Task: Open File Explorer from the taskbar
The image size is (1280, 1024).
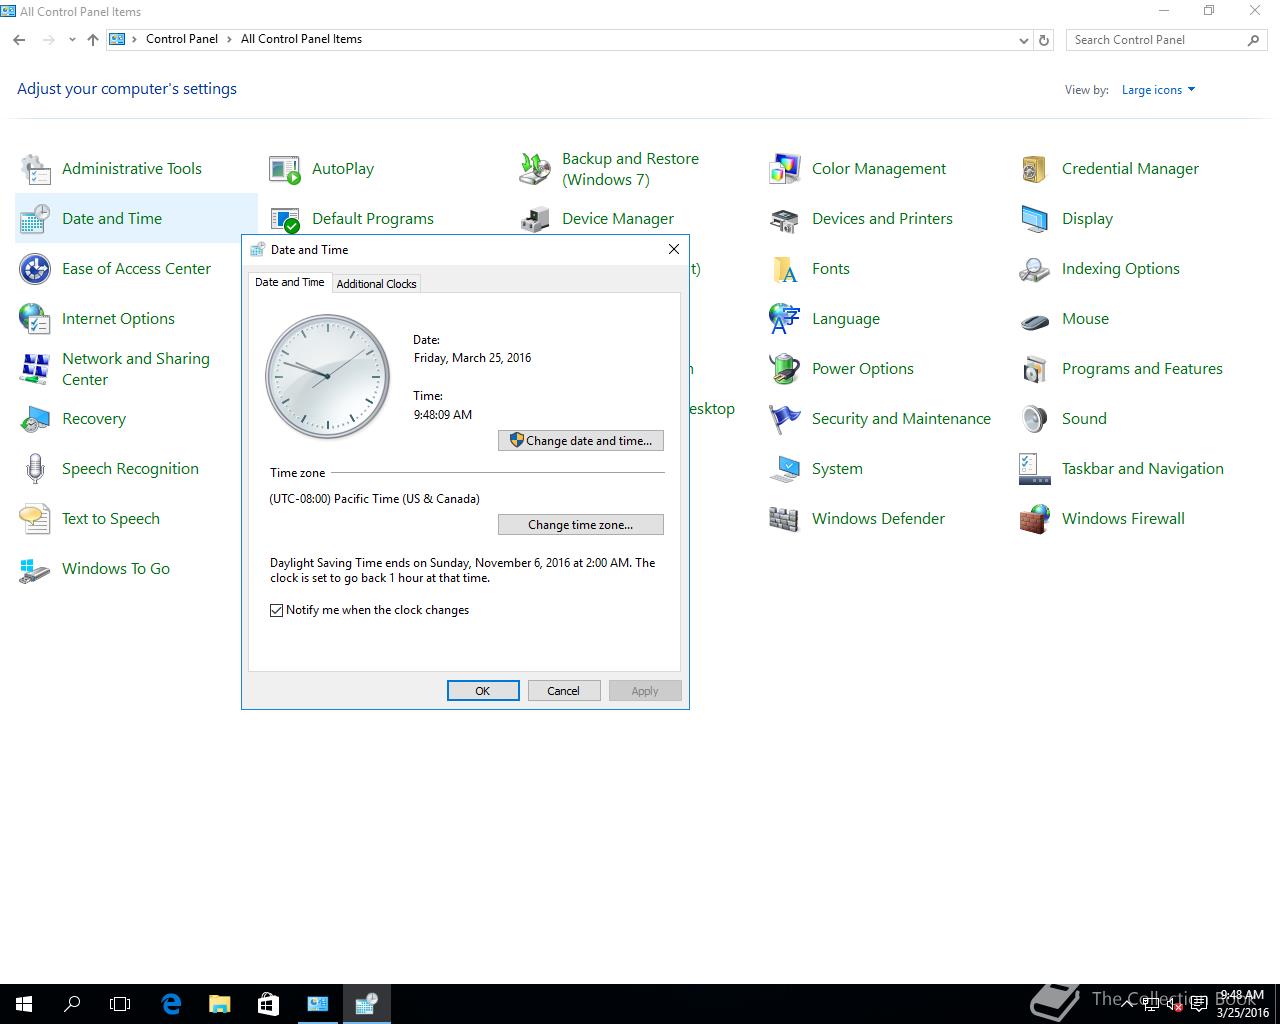Action: (219, 1004)
